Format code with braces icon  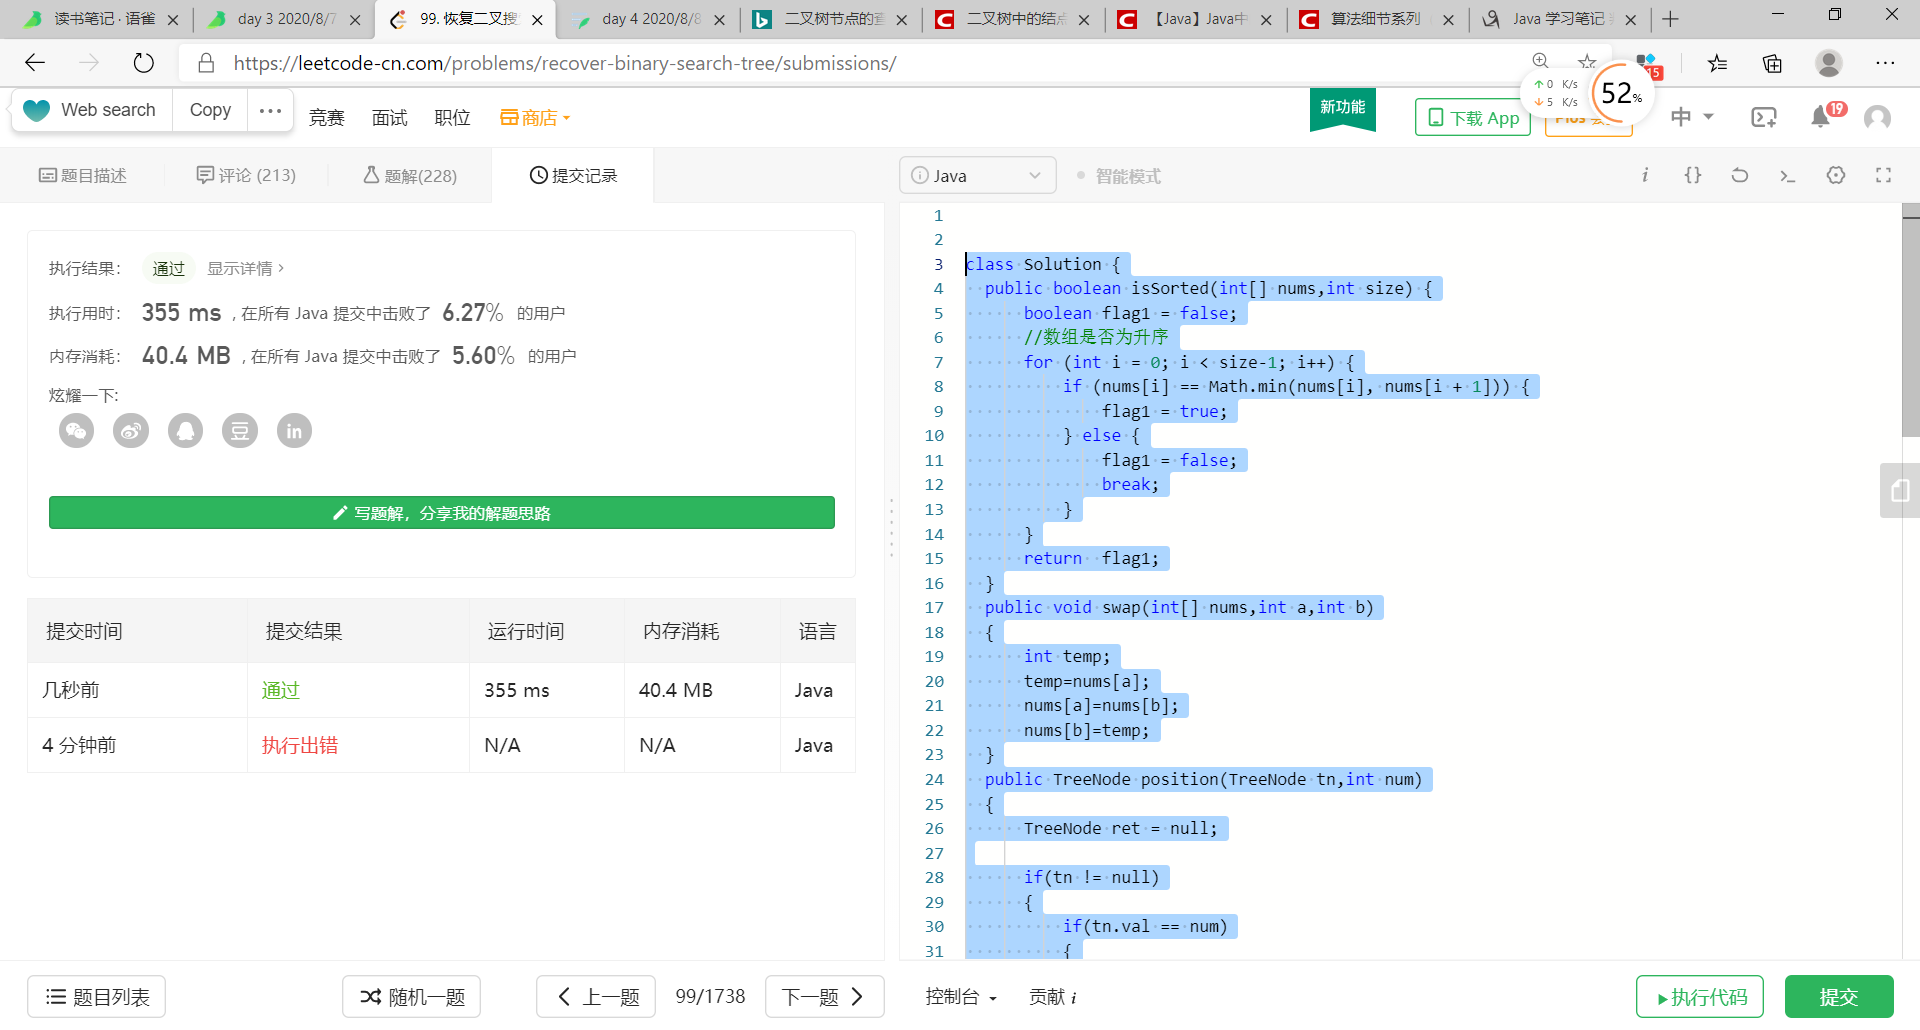(x=1693, y=175)
